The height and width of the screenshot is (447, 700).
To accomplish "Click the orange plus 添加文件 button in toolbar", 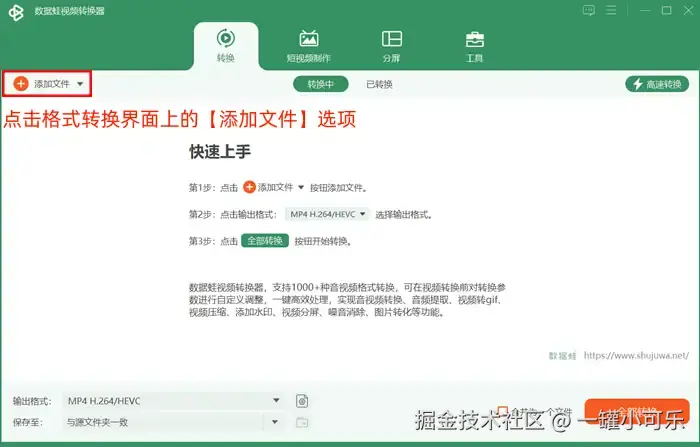I will (x=42, y=84).
